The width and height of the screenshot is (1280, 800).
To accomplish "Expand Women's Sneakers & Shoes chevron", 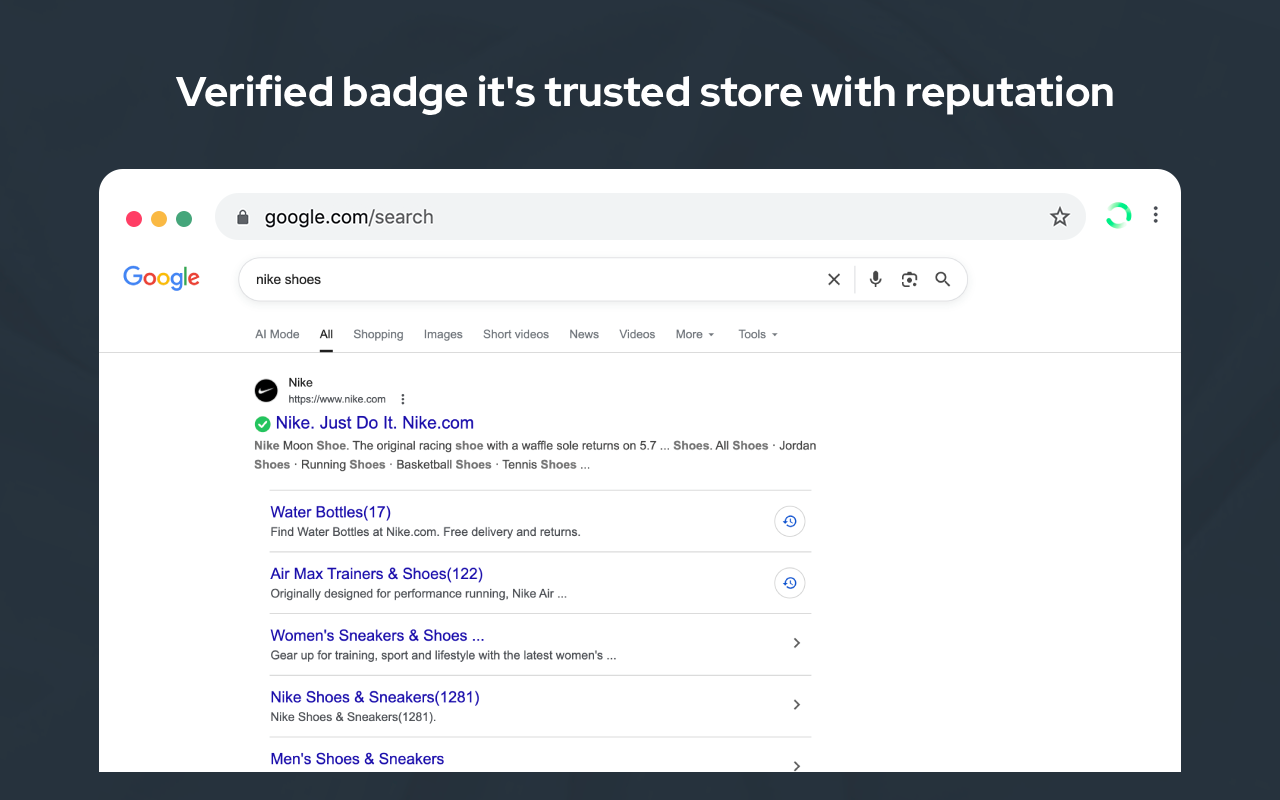I will pos(797,643).
